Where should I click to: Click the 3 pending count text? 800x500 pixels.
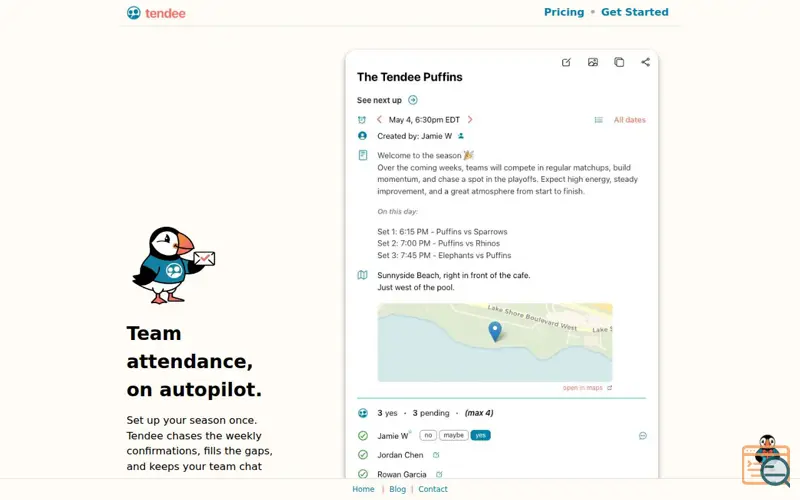(431, 413)
